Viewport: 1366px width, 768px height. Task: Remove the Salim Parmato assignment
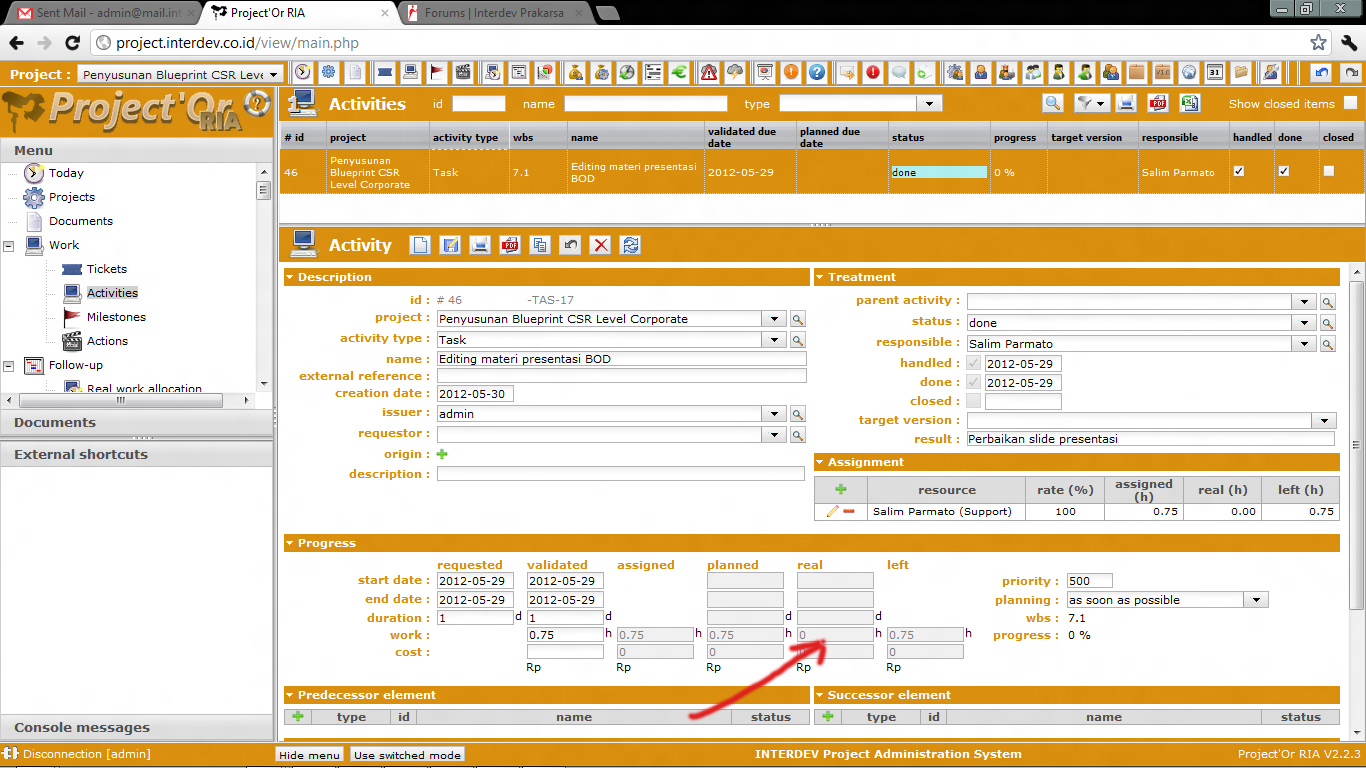(849, 512)
